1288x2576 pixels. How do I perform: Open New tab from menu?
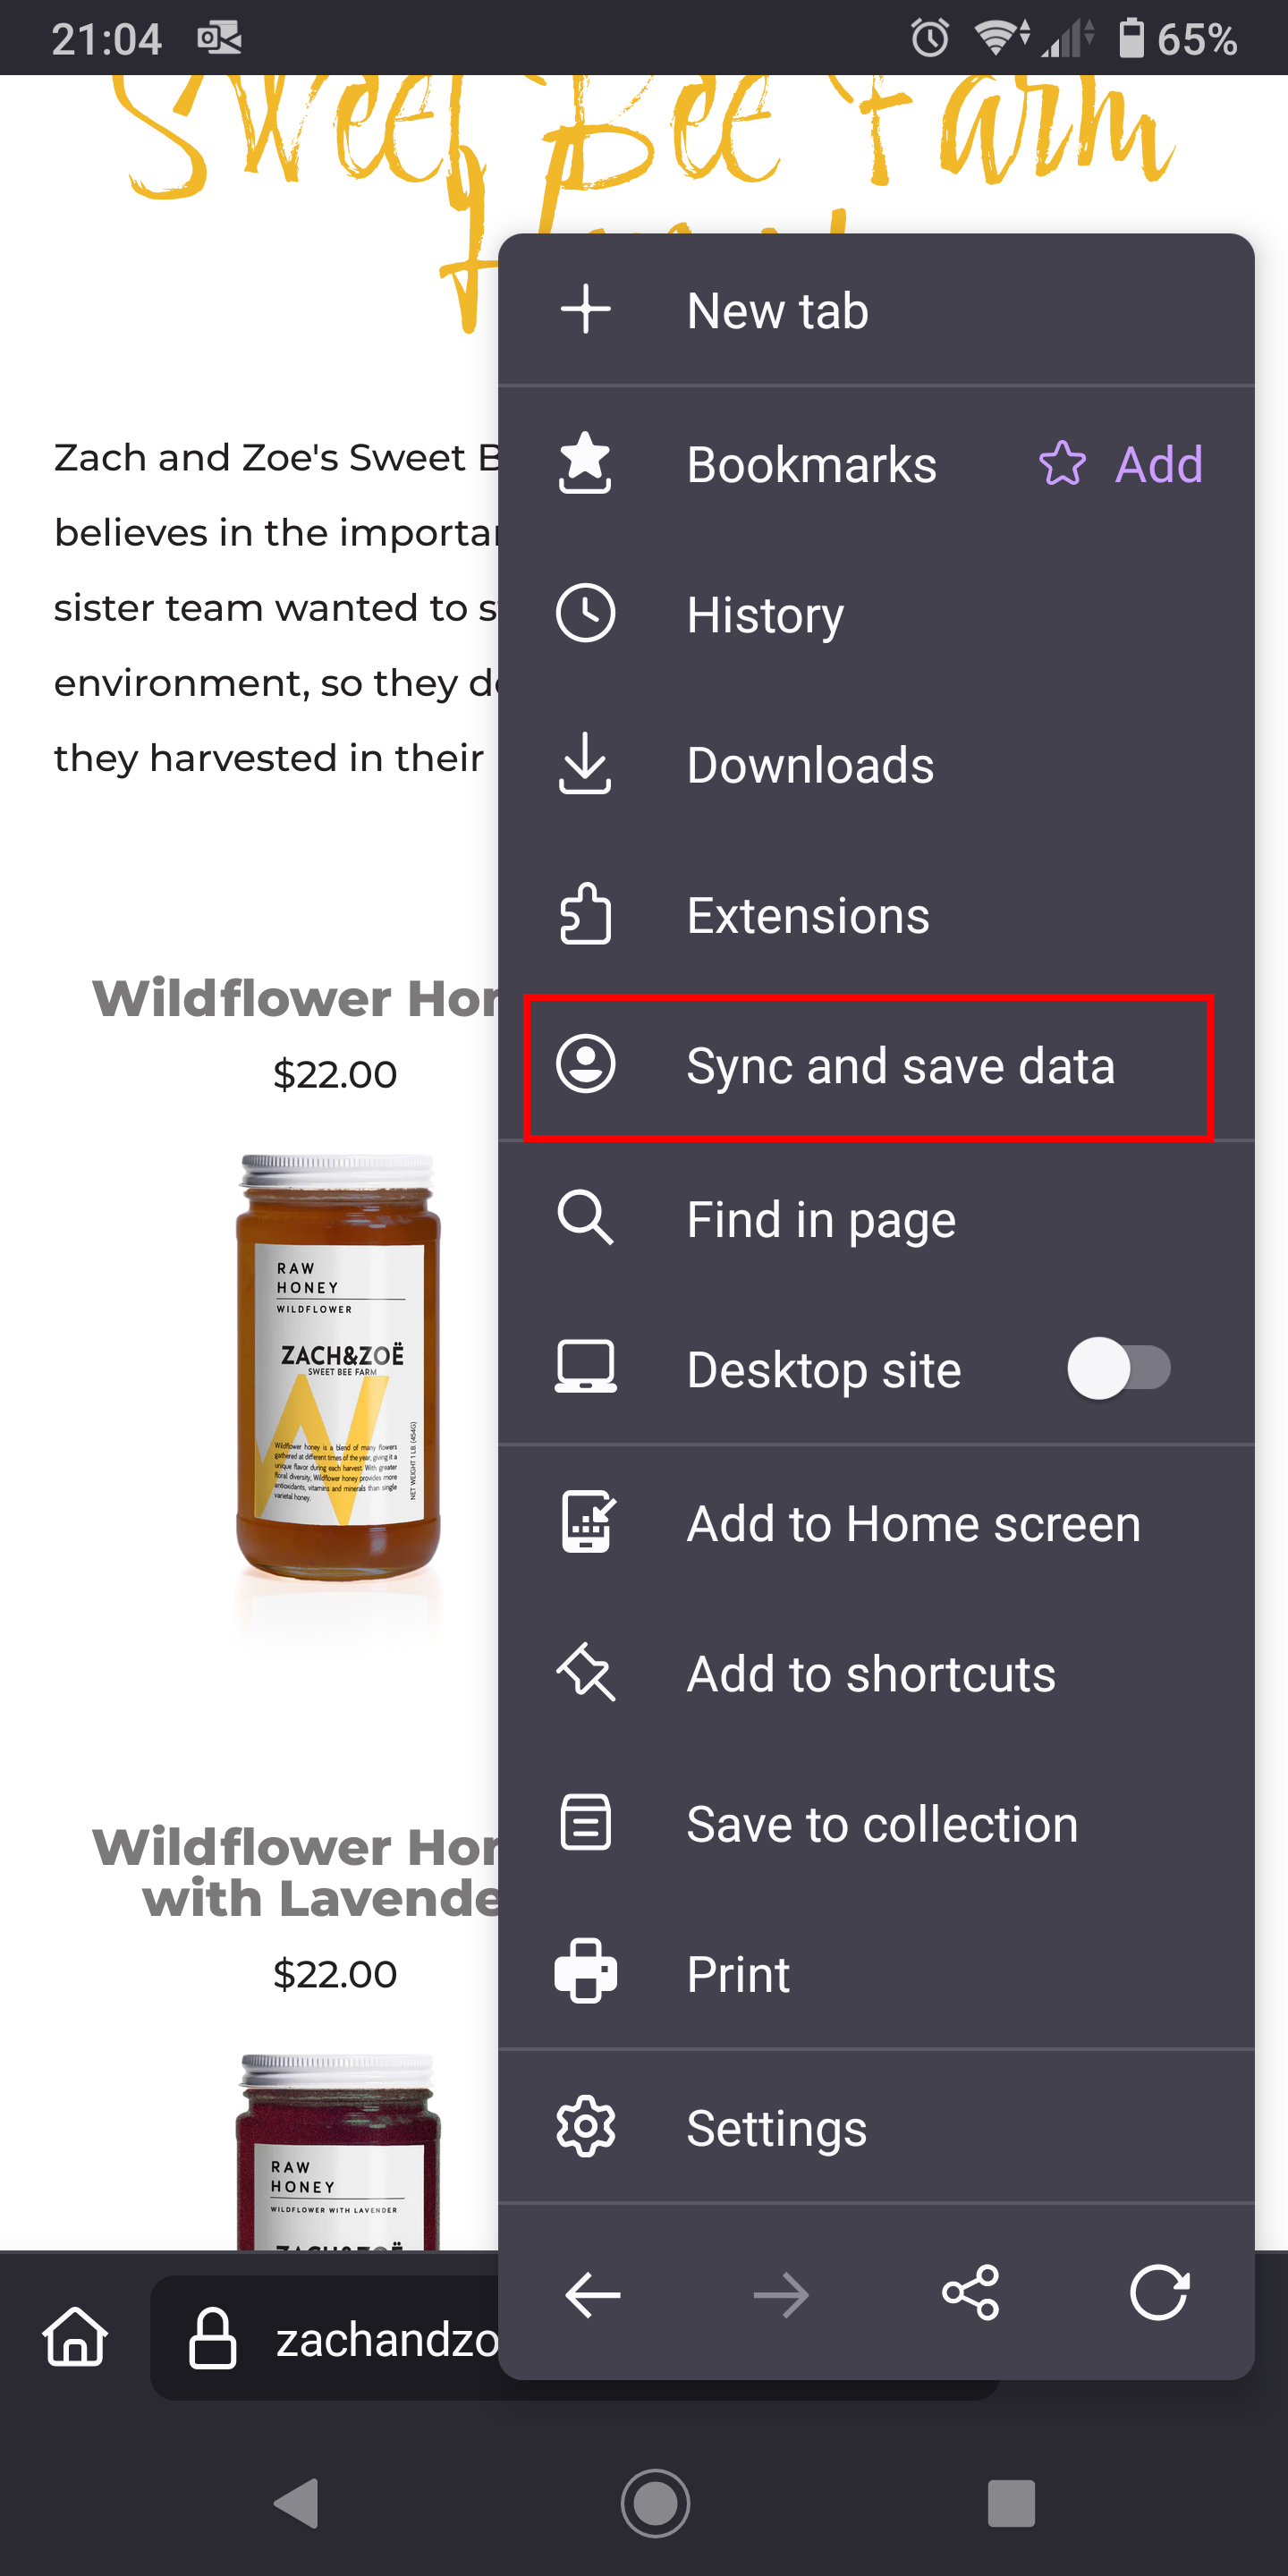tap(876, 310)
